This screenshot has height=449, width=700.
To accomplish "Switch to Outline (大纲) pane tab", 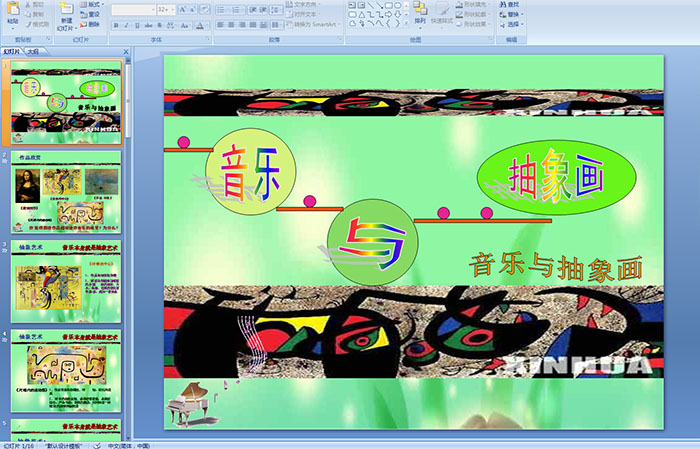I will 33,52.
